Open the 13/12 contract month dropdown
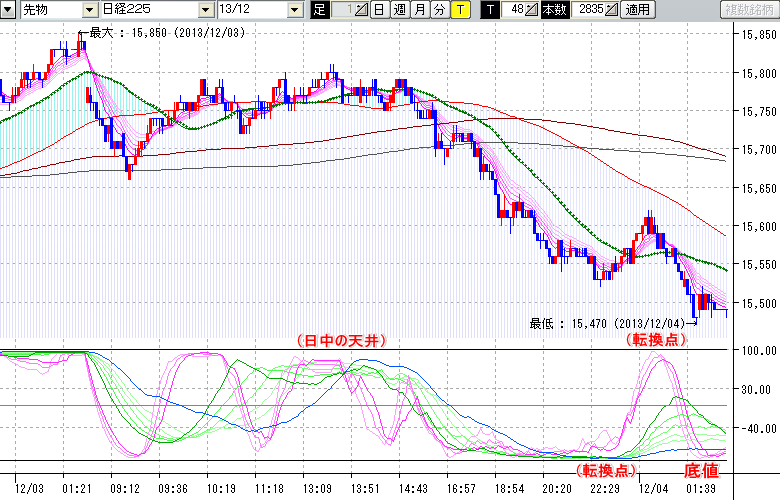Image resolution: width=780 pixels, height=500 pixels. point(294,10)
